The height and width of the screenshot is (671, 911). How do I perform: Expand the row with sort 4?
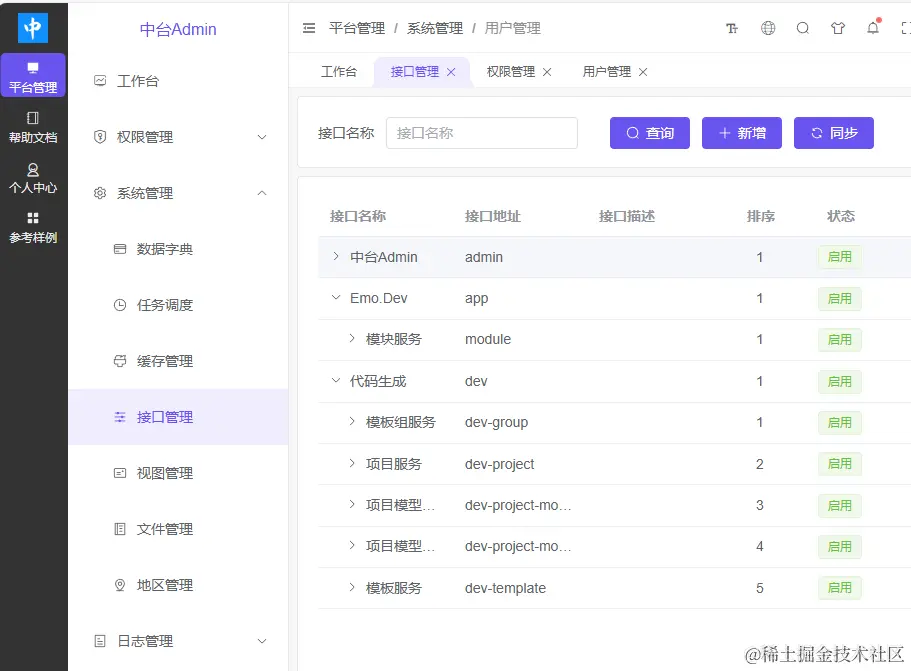pyautogui.click(x=352, y=546)
